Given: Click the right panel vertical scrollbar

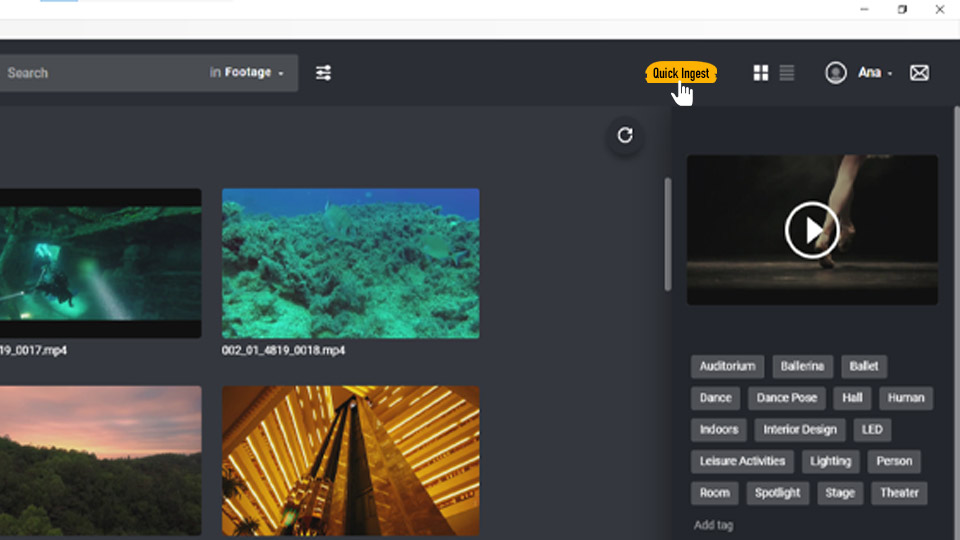Looking at the screenshot, I should pos(956,323).
